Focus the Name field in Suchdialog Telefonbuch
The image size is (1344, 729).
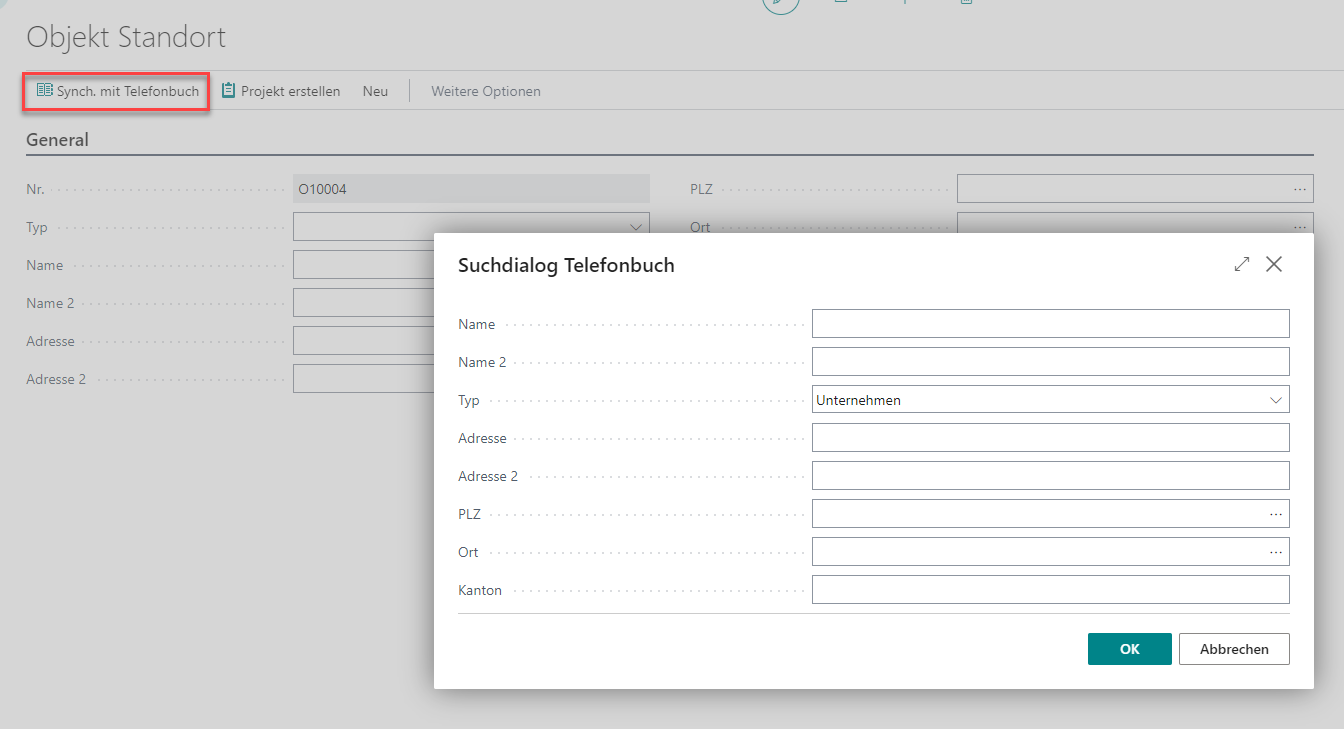click(x=1051, y=324)
